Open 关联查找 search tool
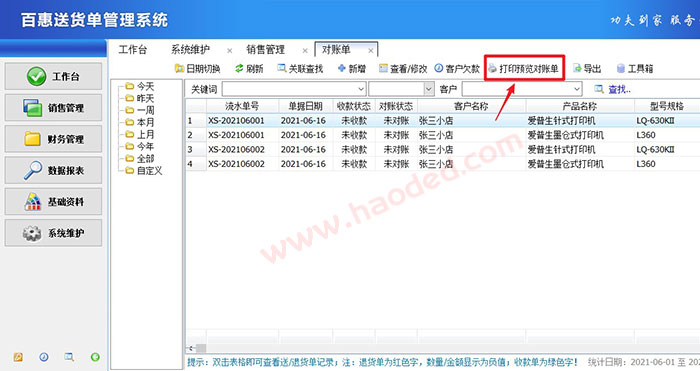This screenshot has height=371, width=700. [x=300, y=68]
